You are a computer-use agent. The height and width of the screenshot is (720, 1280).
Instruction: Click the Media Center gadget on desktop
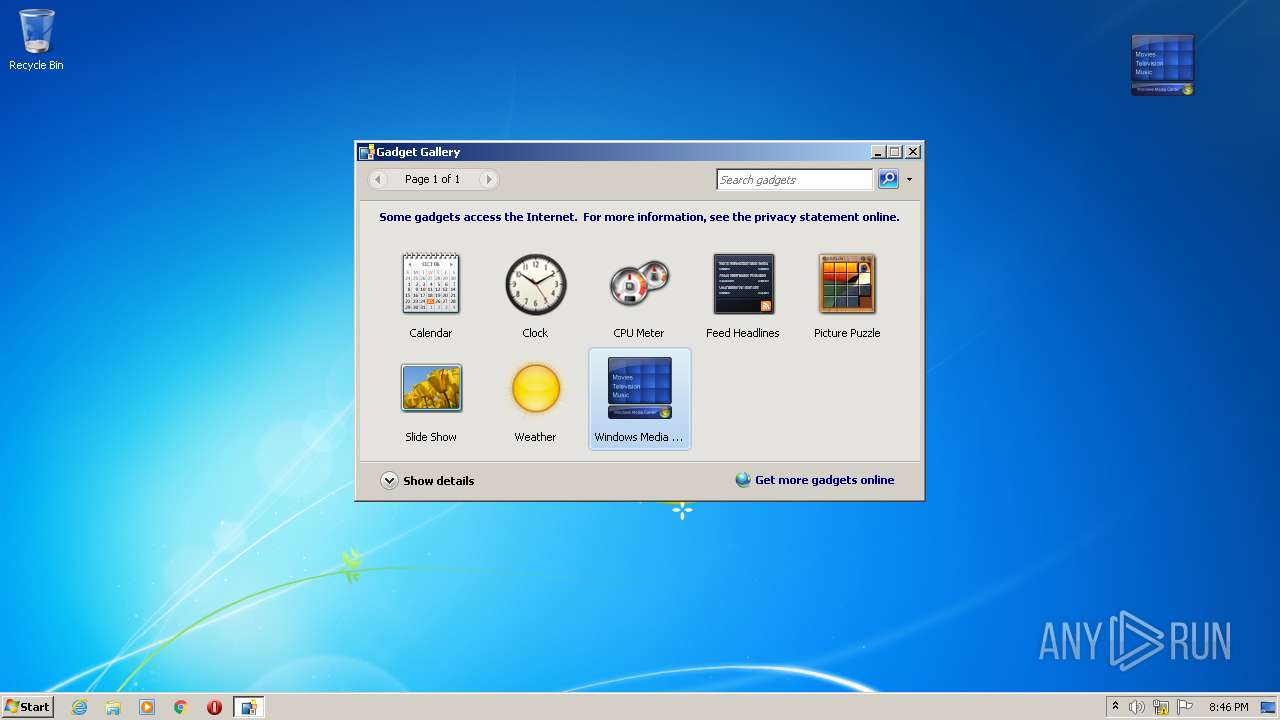(1163, 65)
